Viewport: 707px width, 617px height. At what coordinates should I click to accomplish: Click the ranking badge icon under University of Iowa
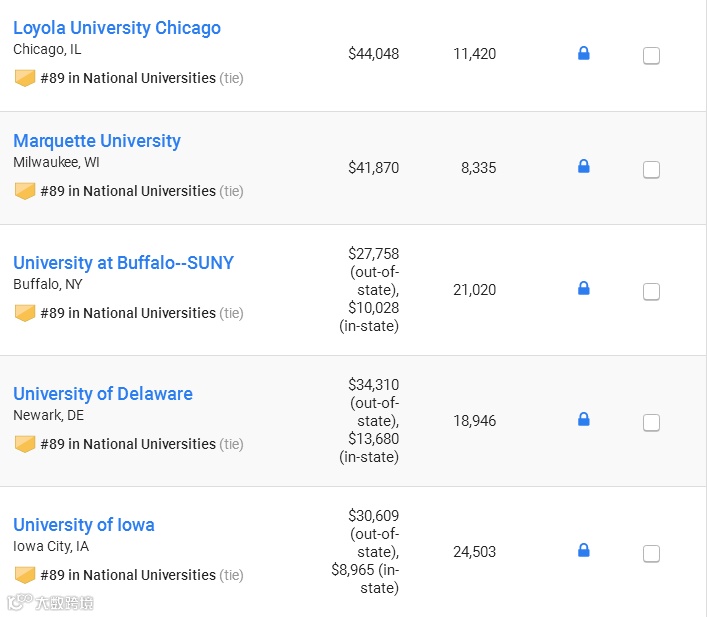[x=25, y=575]
